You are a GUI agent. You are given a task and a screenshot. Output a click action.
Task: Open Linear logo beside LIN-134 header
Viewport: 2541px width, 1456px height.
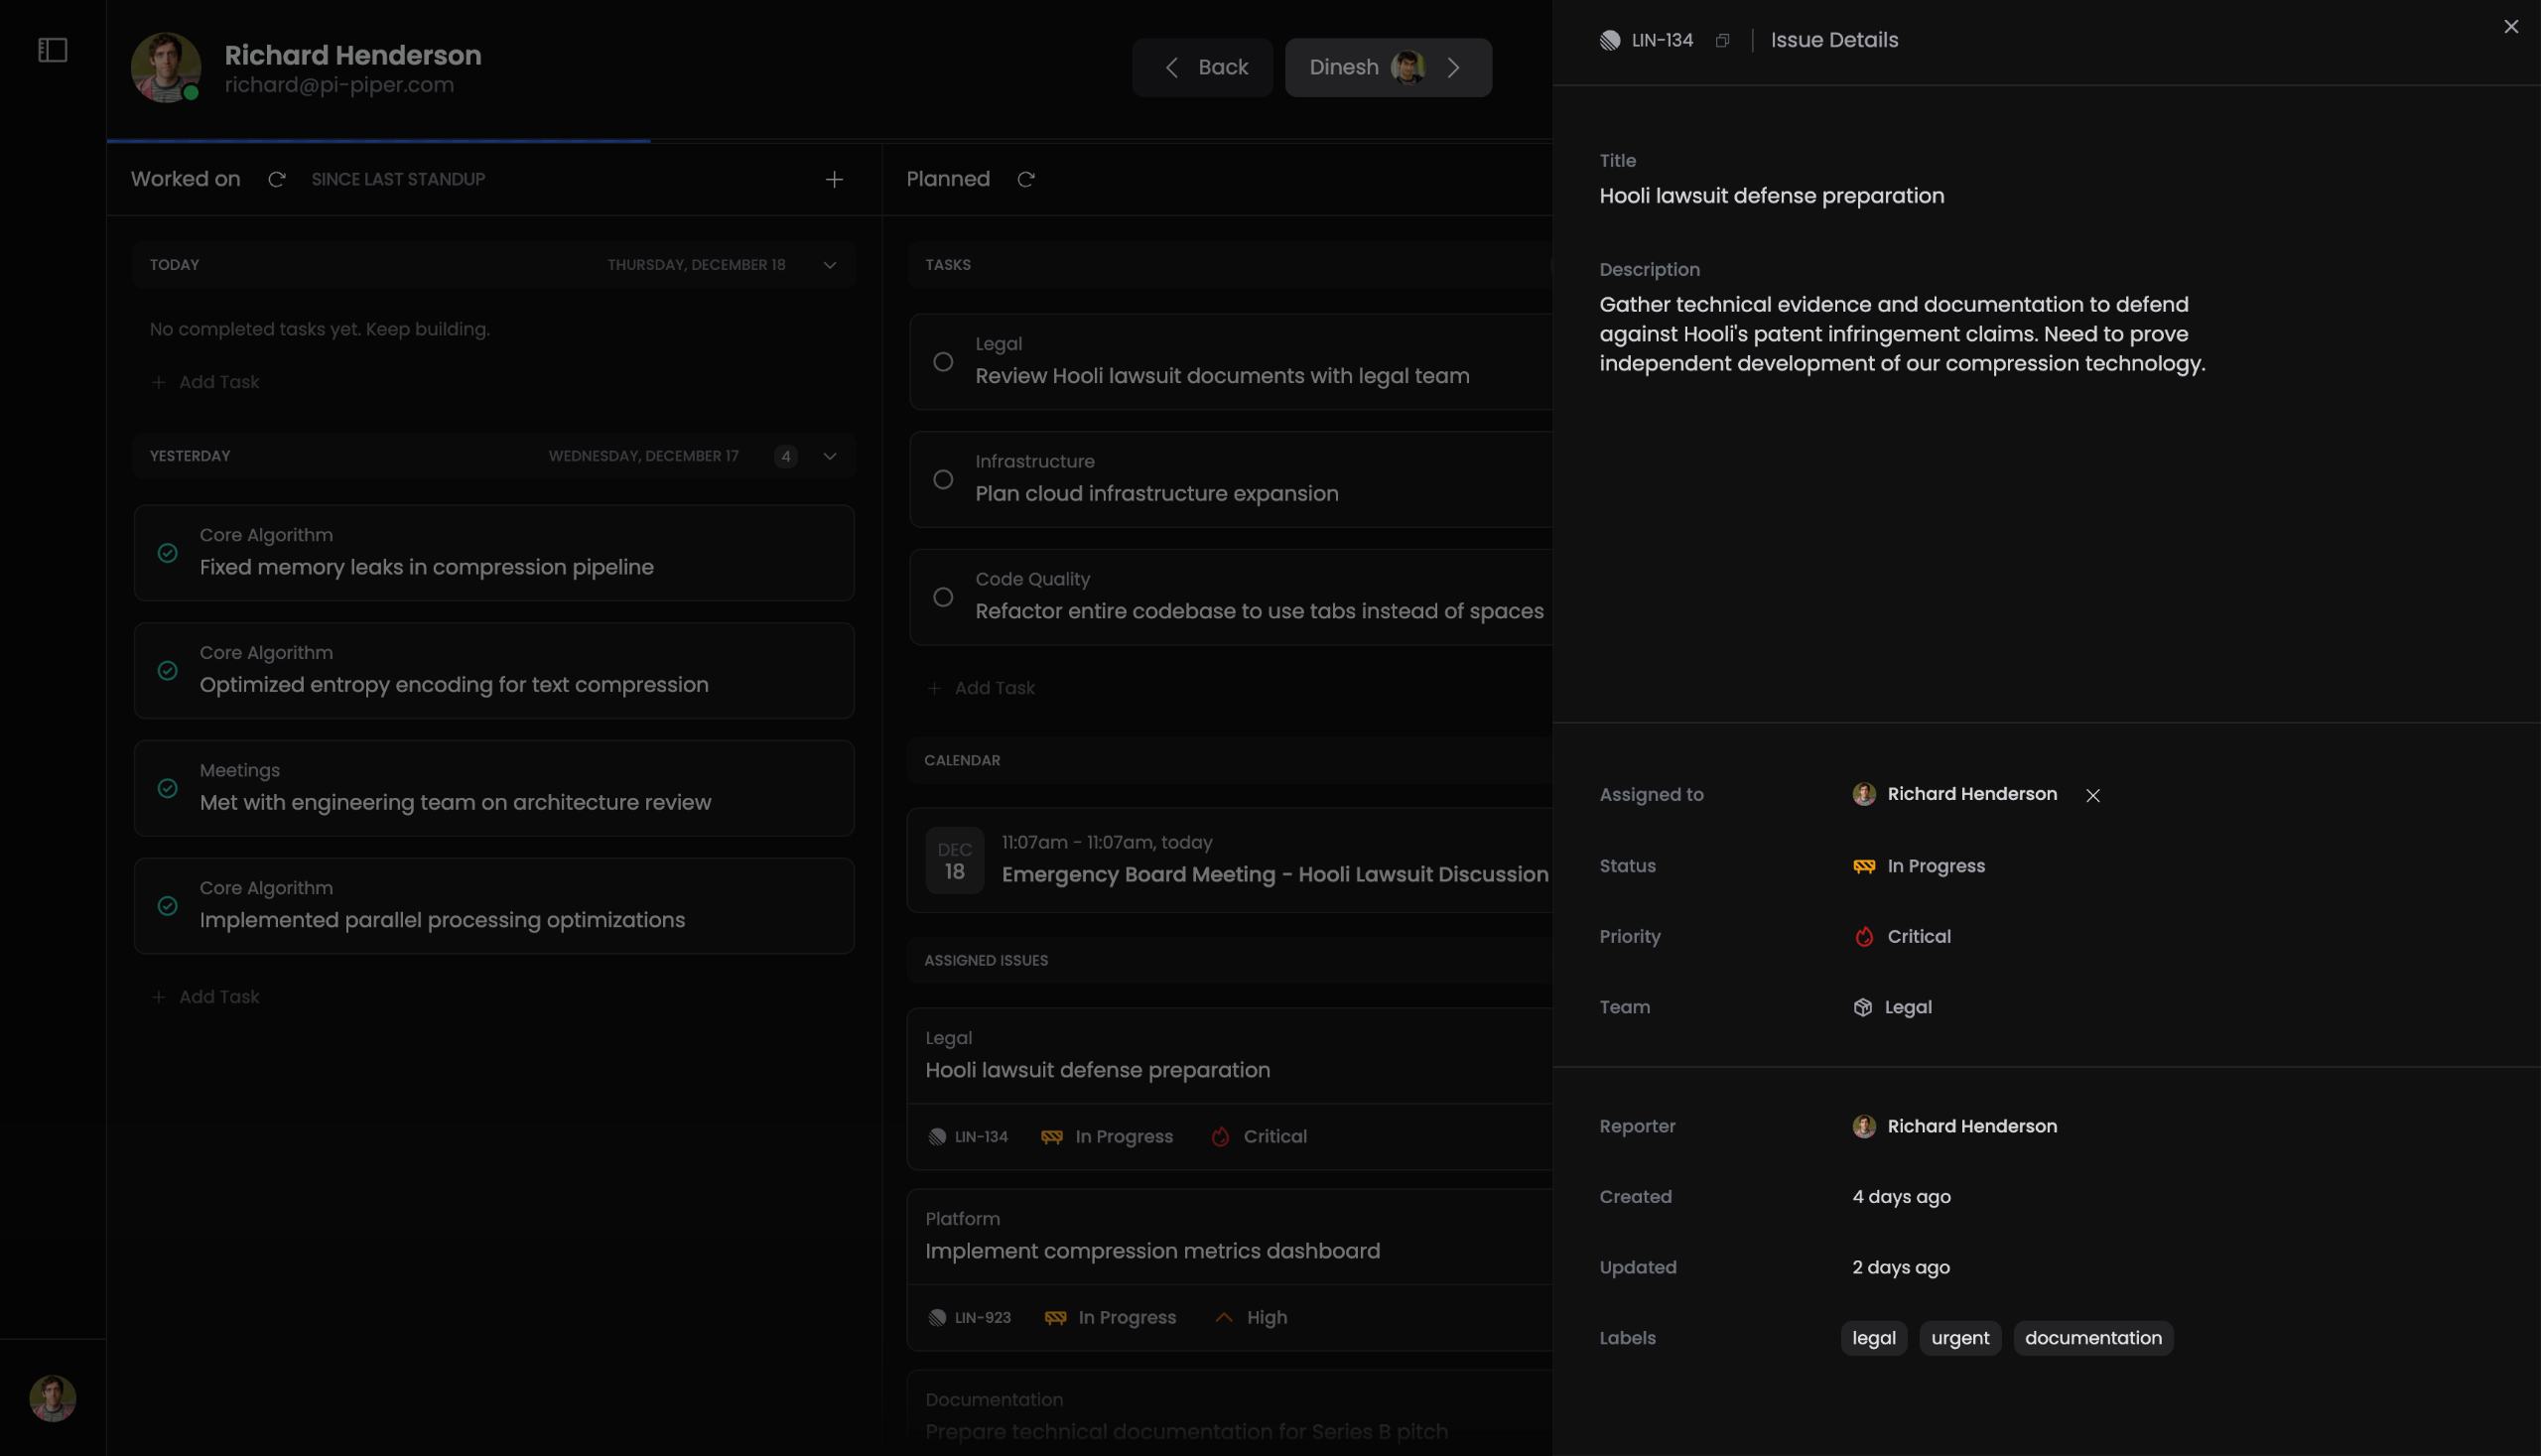(x=1609, y=40)
